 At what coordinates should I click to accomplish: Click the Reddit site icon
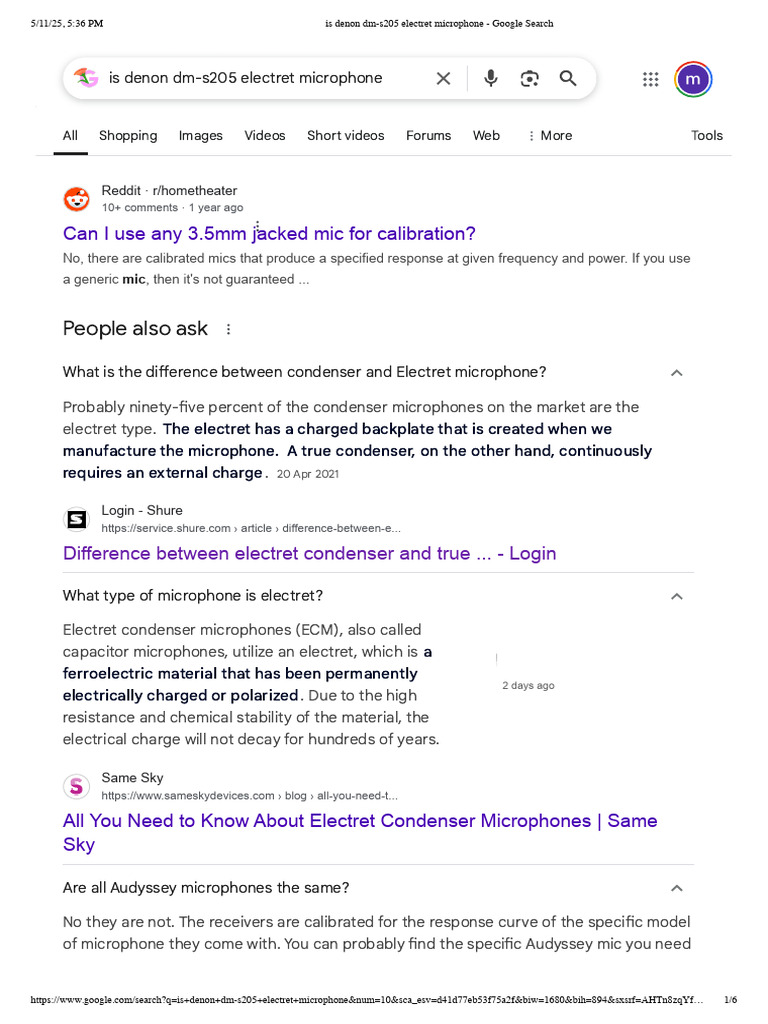tap(76, 199)
